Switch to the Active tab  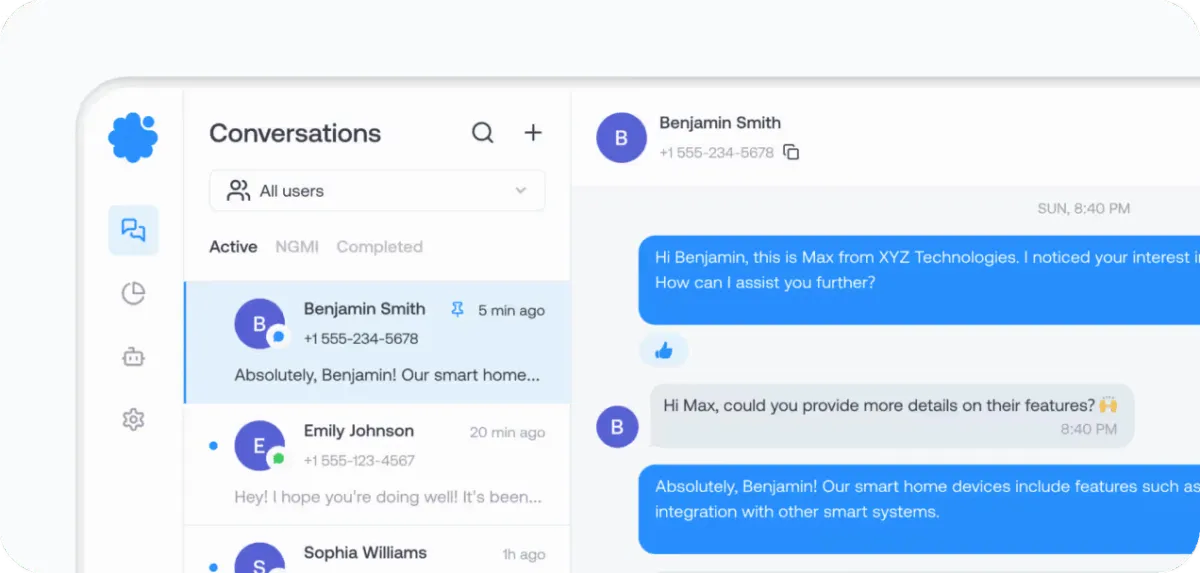(233, 247)
